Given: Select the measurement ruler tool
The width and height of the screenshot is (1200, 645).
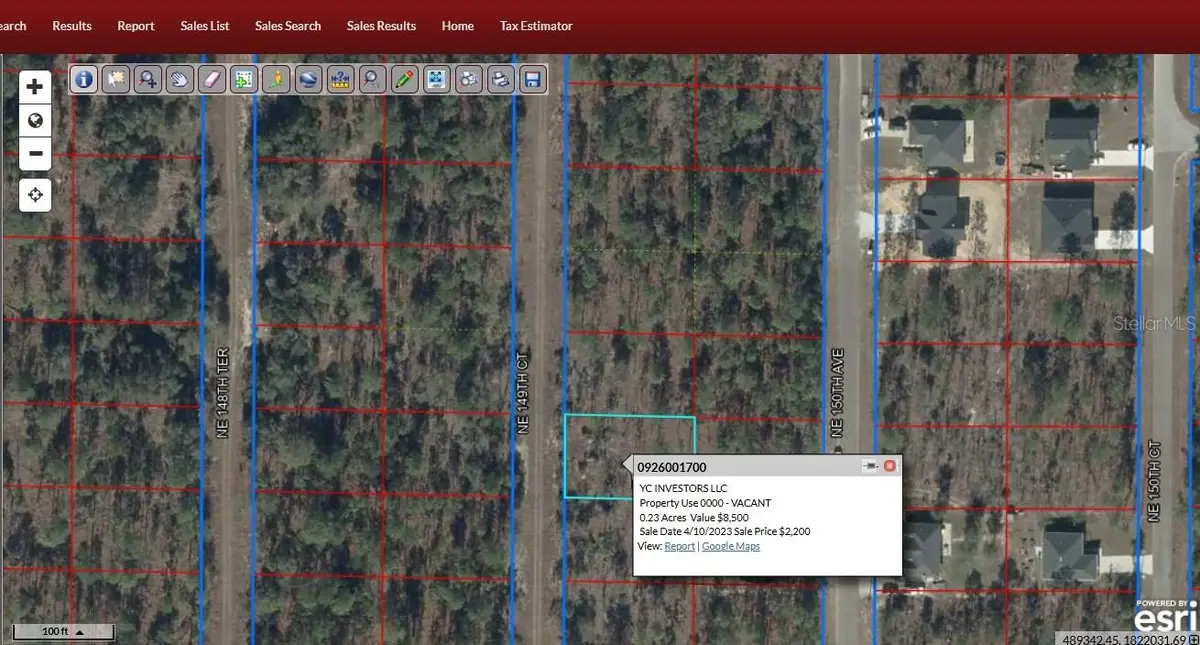Looking at the screenshot, I should click(x=340, y=79).
